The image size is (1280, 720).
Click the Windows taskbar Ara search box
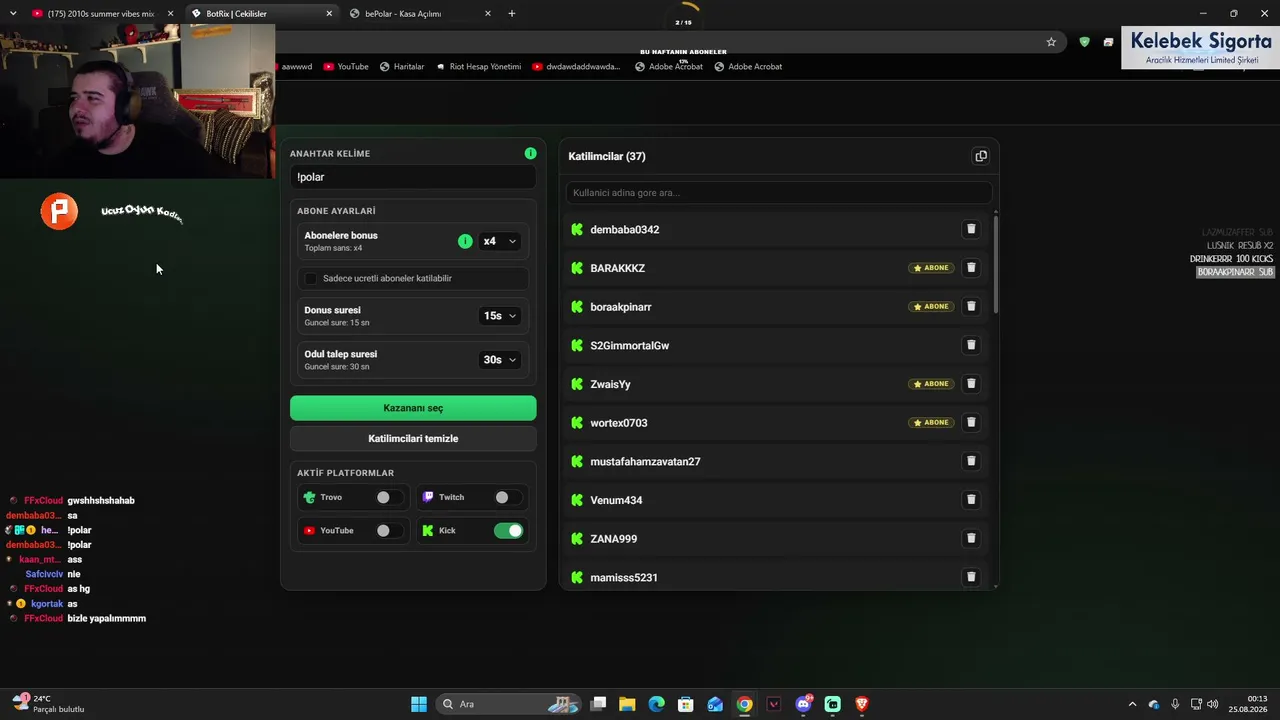click(x=509, y=704)
